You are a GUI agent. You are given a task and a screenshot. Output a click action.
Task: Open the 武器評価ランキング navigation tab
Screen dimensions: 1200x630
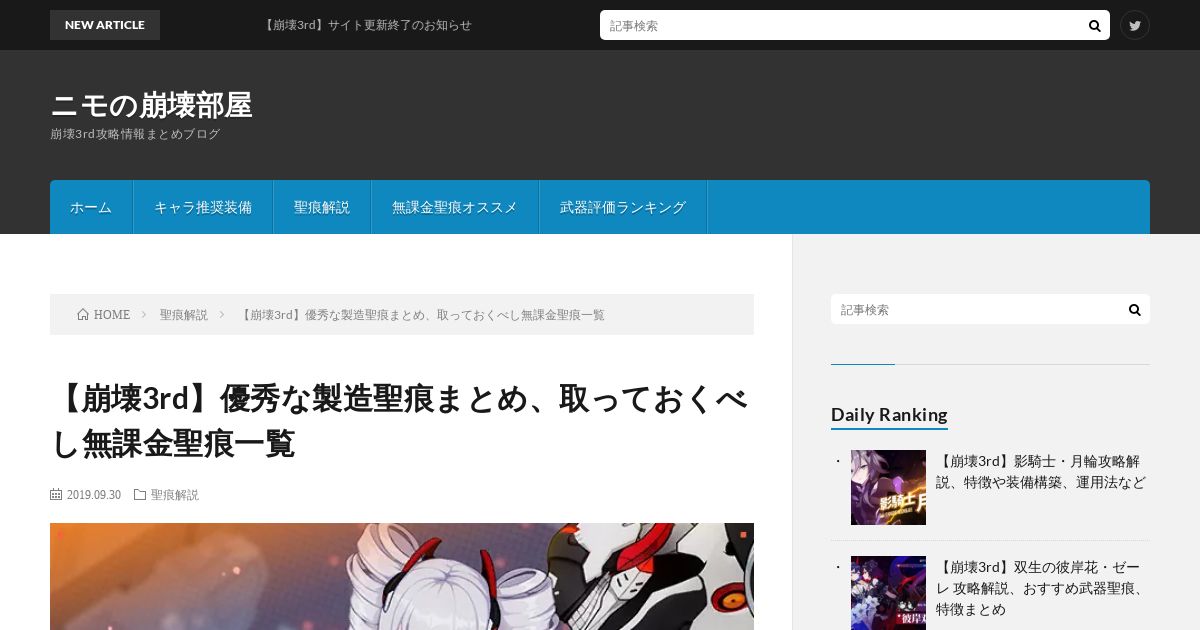[x=623, y=207]
